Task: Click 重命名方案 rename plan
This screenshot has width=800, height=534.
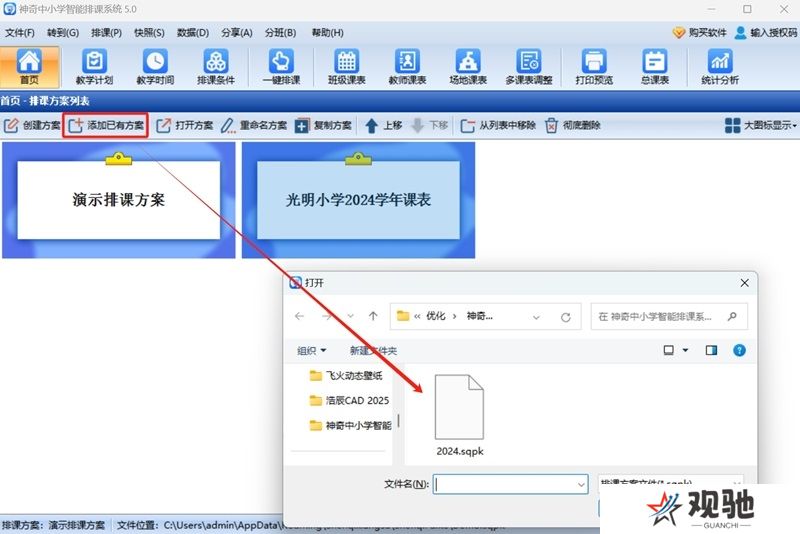Action: [254, 125]
